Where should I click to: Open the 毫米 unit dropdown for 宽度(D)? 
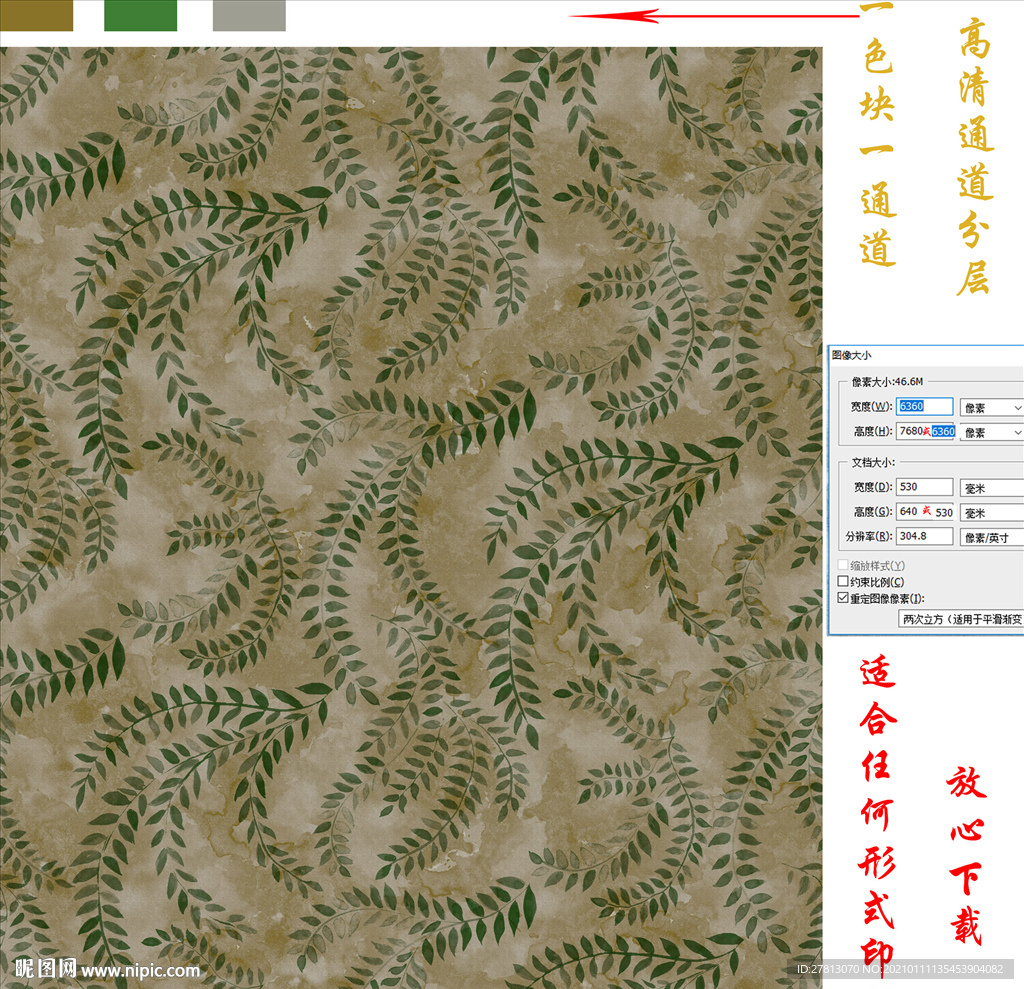991,488
